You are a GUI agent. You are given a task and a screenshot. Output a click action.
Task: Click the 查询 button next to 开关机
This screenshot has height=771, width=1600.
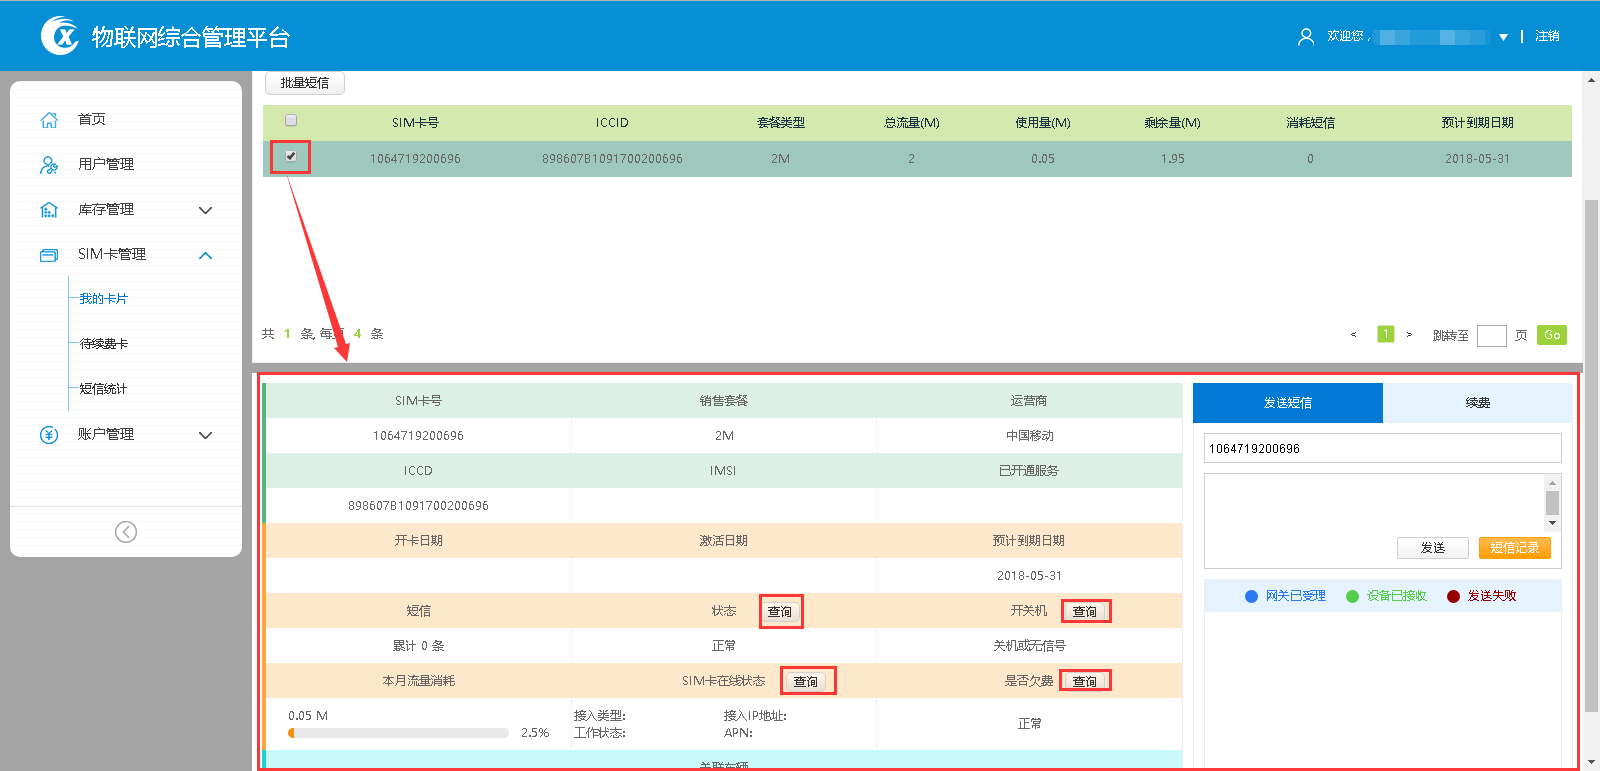coord(1085,611)
